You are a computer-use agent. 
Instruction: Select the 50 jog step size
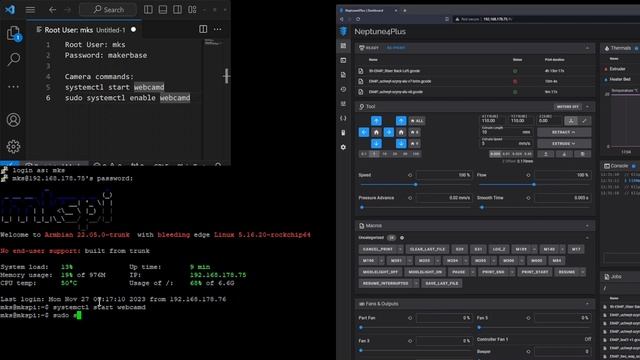tap(405, 154)
